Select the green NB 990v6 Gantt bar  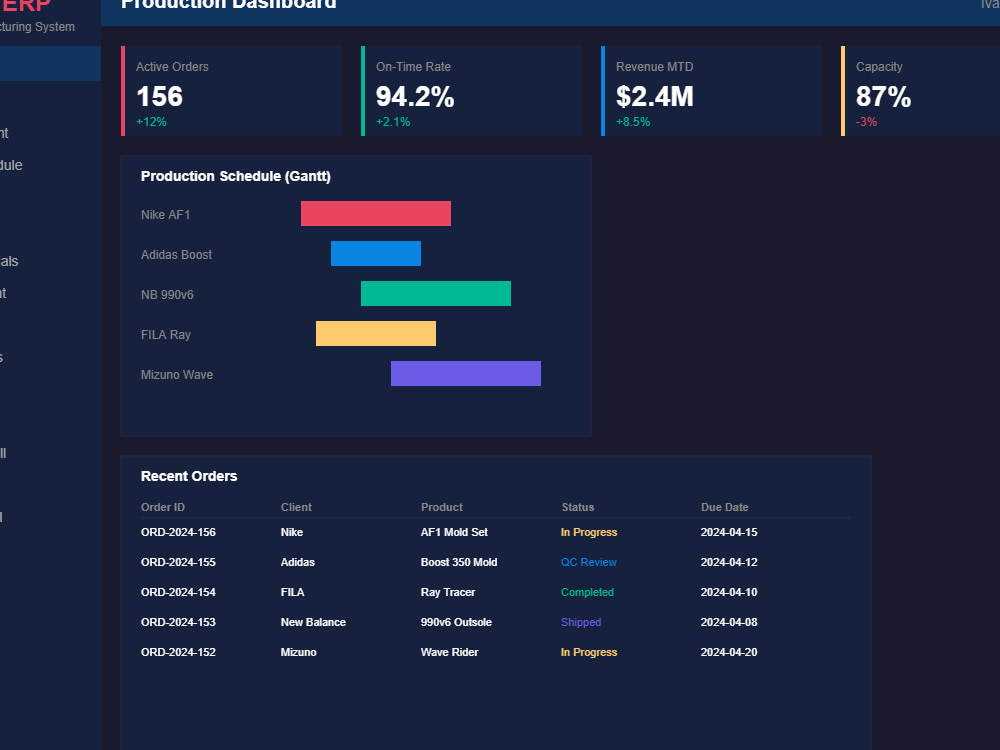coord(436,293)
